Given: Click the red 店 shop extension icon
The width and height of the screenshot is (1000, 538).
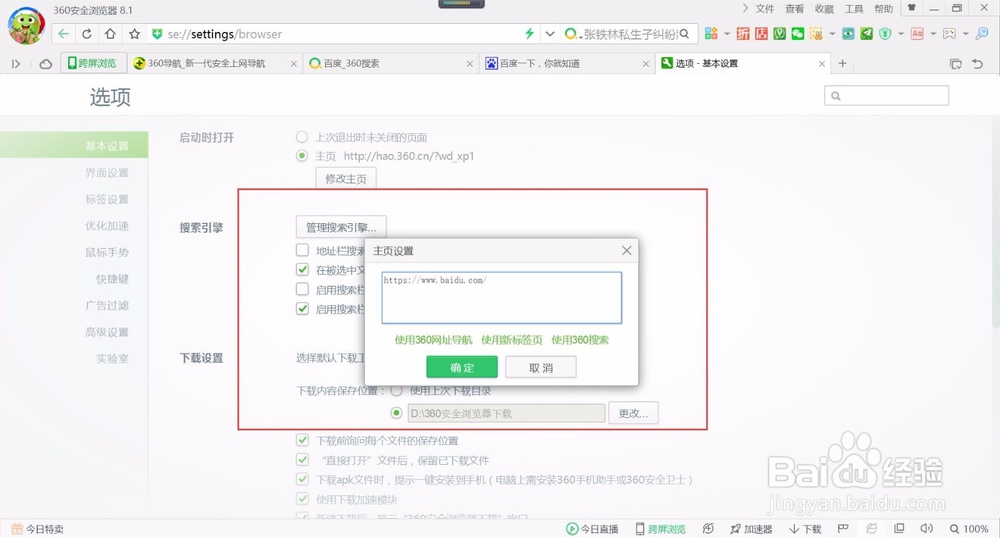Looking at the screenshot, I should [x=761, y=34].
